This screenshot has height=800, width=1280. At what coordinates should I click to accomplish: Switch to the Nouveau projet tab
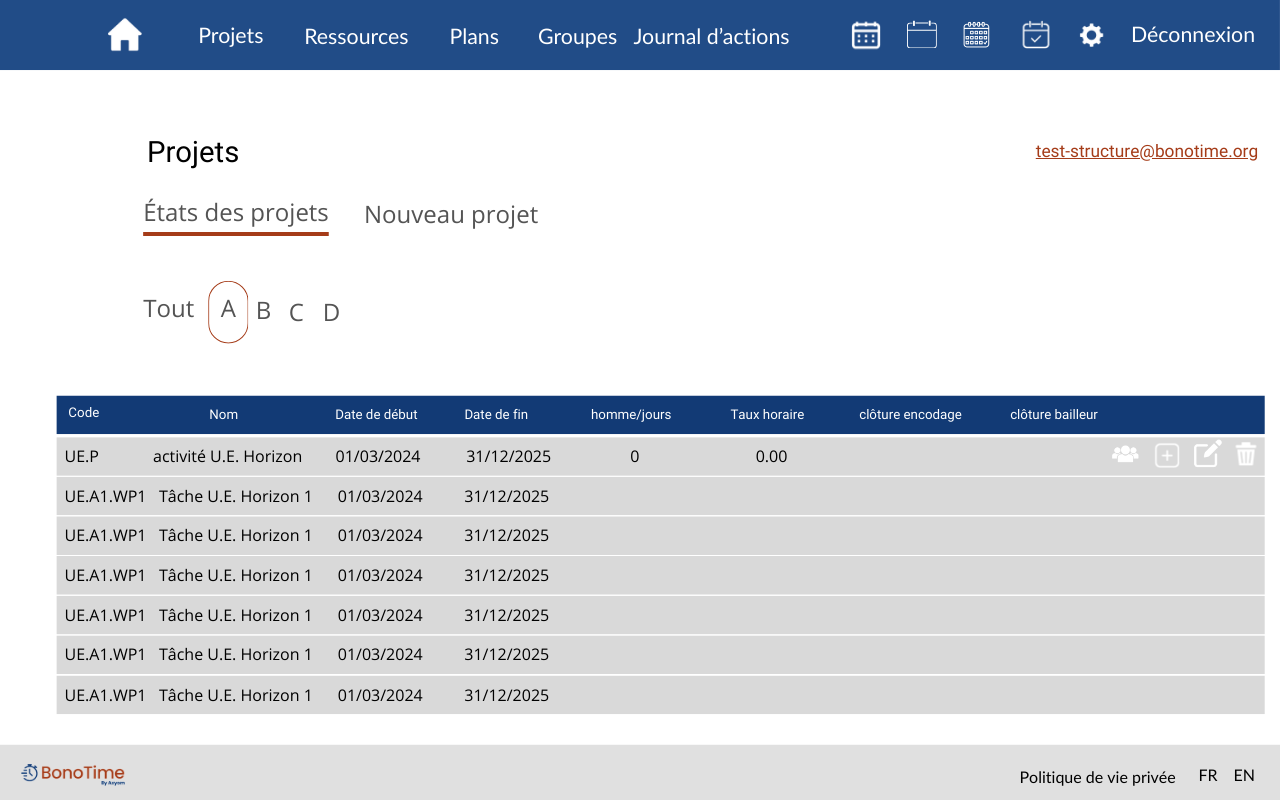[x=451, y=215]
